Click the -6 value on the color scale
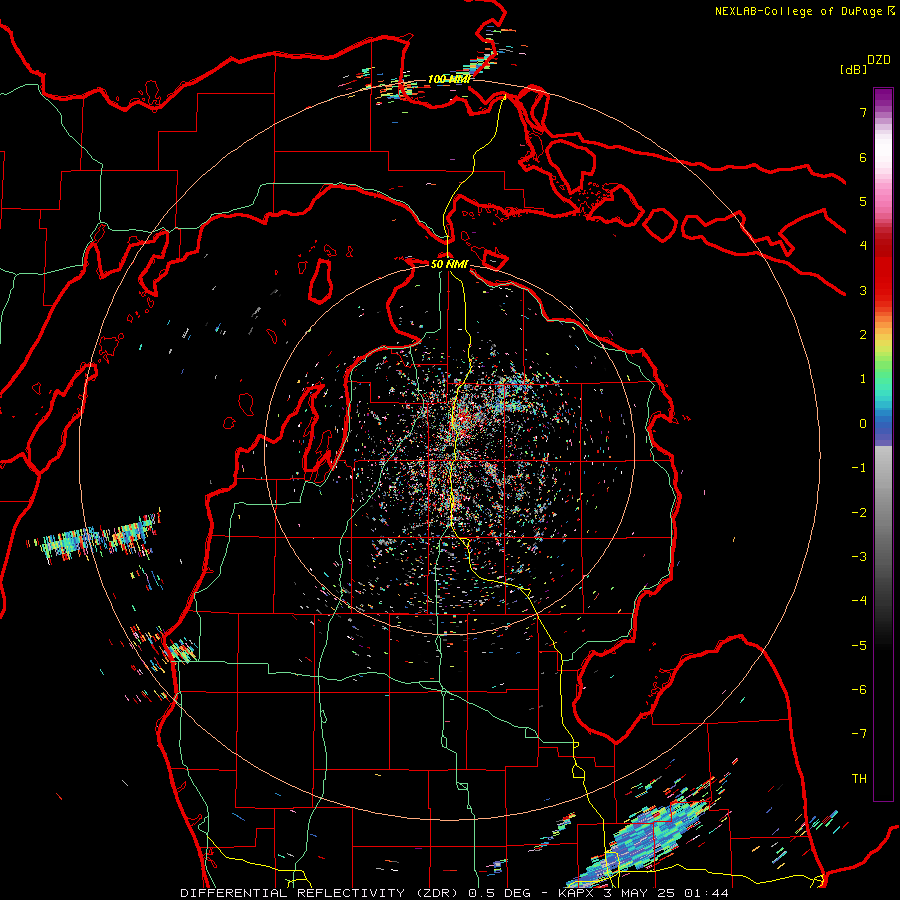 tap(859, 690)
